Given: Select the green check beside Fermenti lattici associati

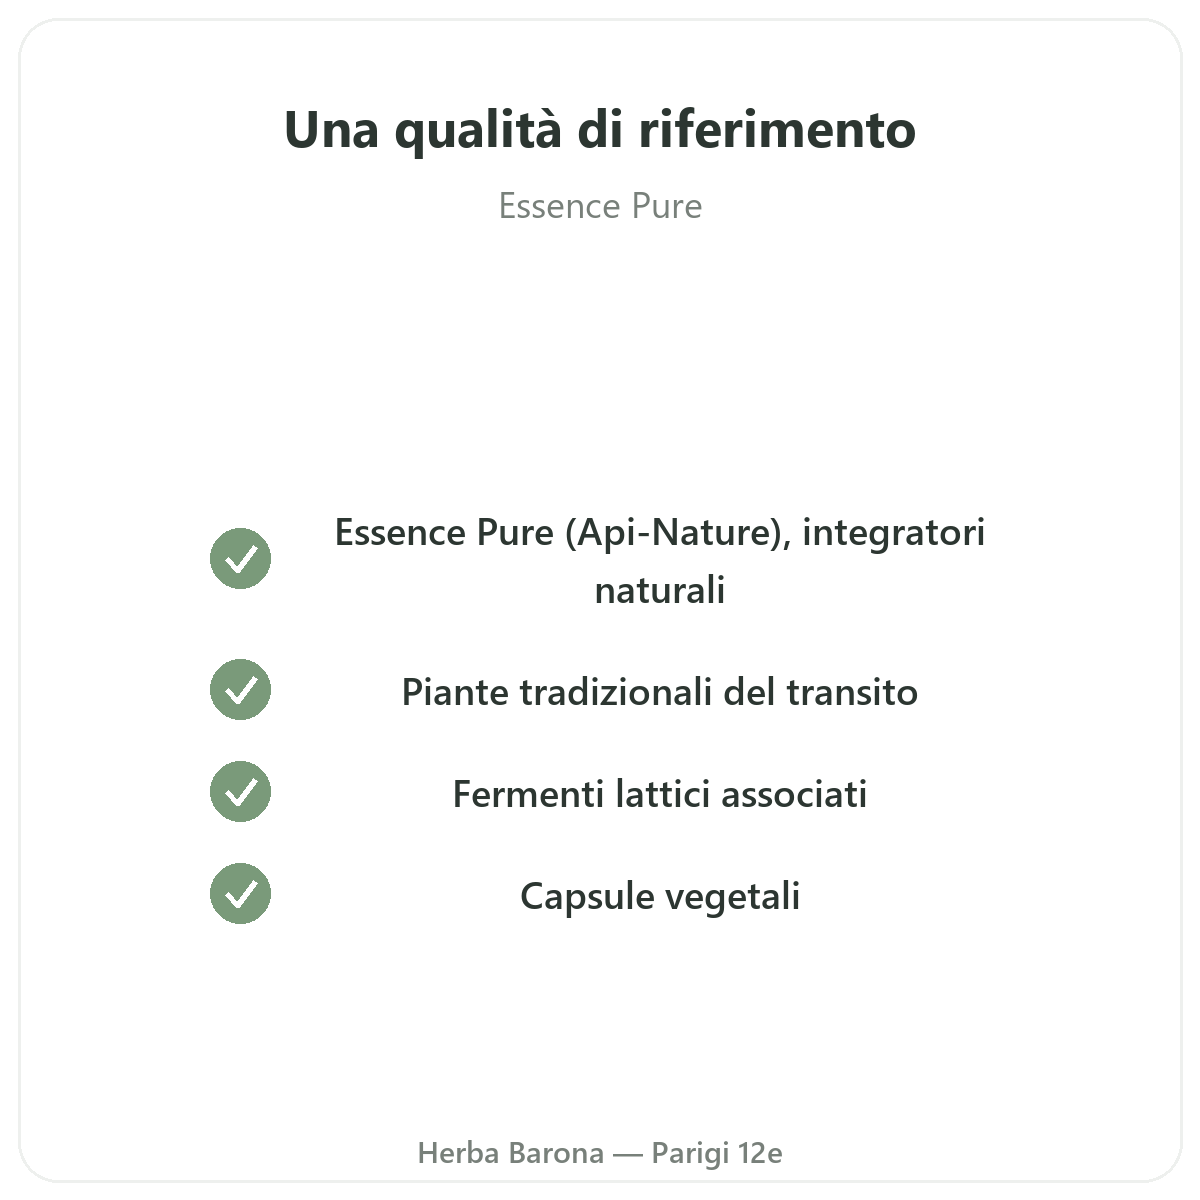Looking at the screenshot, I should (x=240, y=791).
